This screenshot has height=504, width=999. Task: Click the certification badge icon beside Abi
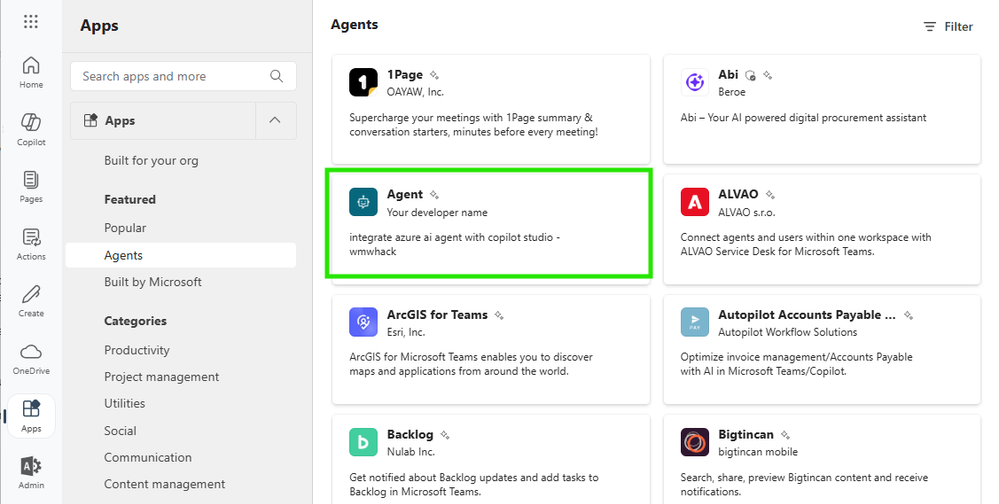coord(751,75)
